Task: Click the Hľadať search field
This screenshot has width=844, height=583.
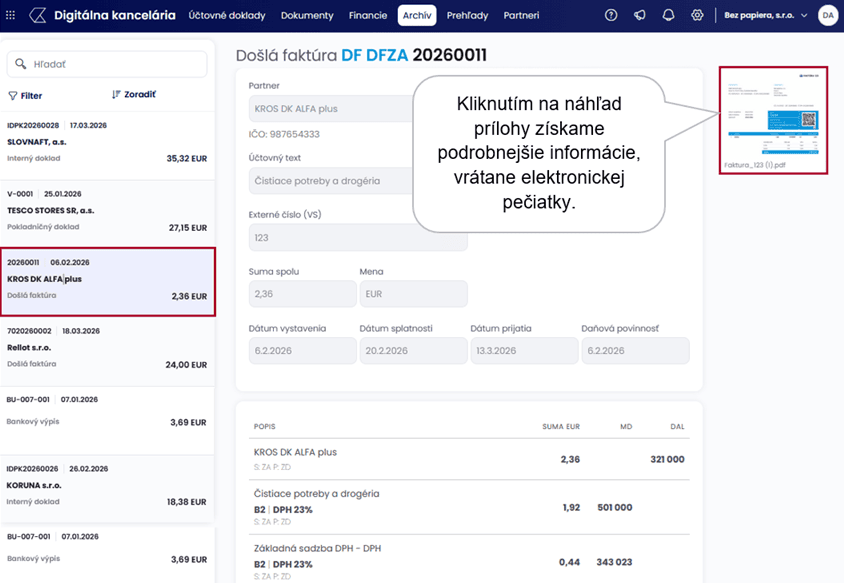Action: coord(107,64)
